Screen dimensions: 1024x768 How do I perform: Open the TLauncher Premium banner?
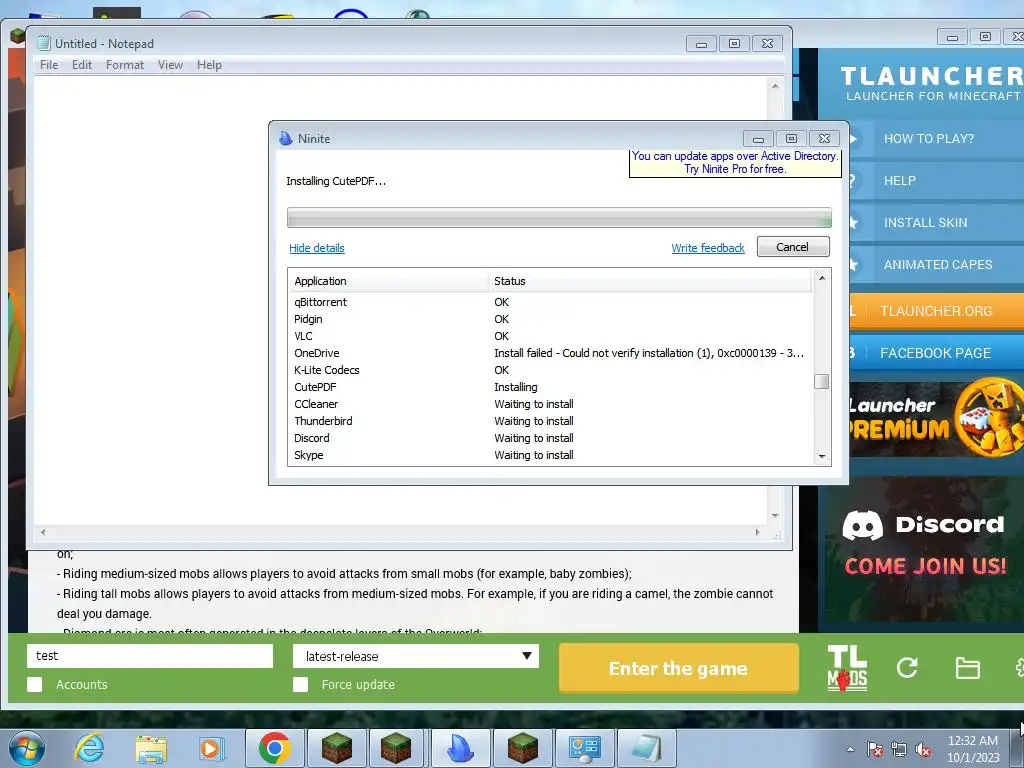coord(936,418)
